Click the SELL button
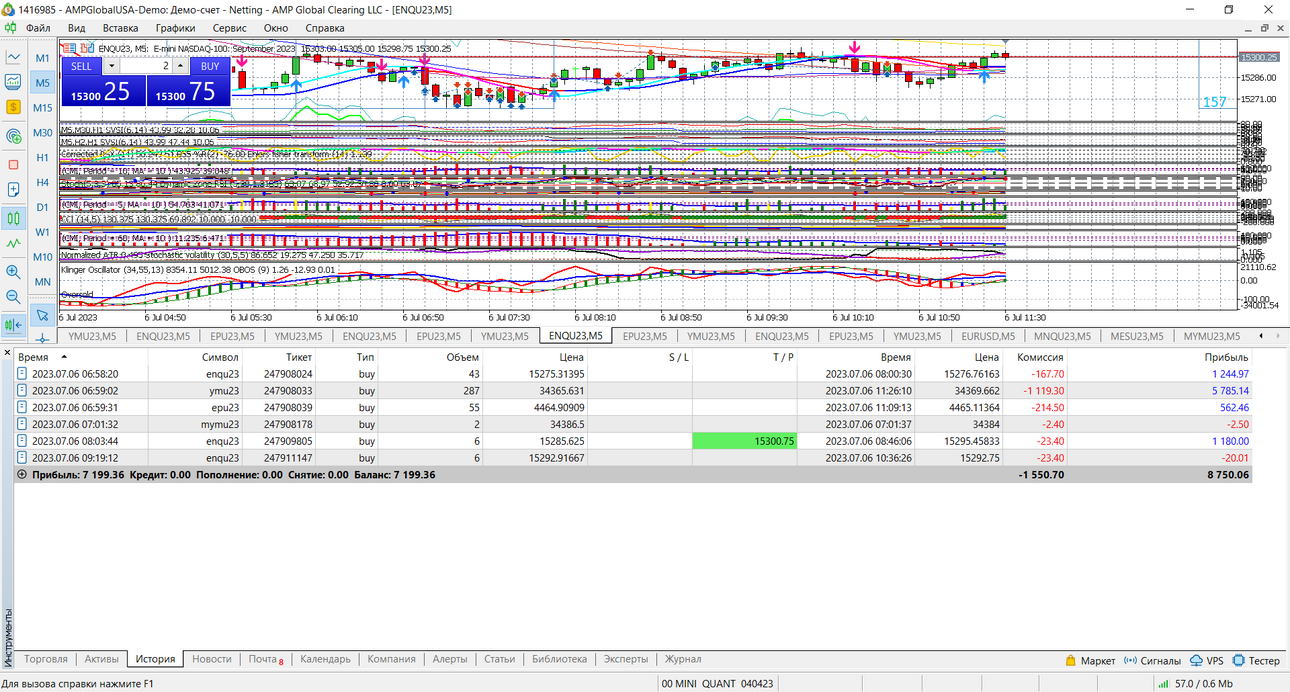The width and height of the screenshot is (1290, 692). [82, 66]
